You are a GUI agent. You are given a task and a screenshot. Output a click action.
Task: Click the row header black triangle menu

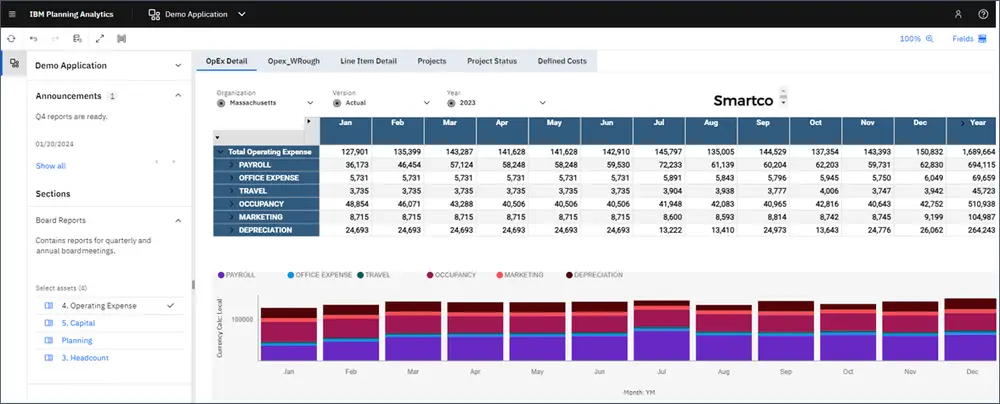click(x=217, y=137)
